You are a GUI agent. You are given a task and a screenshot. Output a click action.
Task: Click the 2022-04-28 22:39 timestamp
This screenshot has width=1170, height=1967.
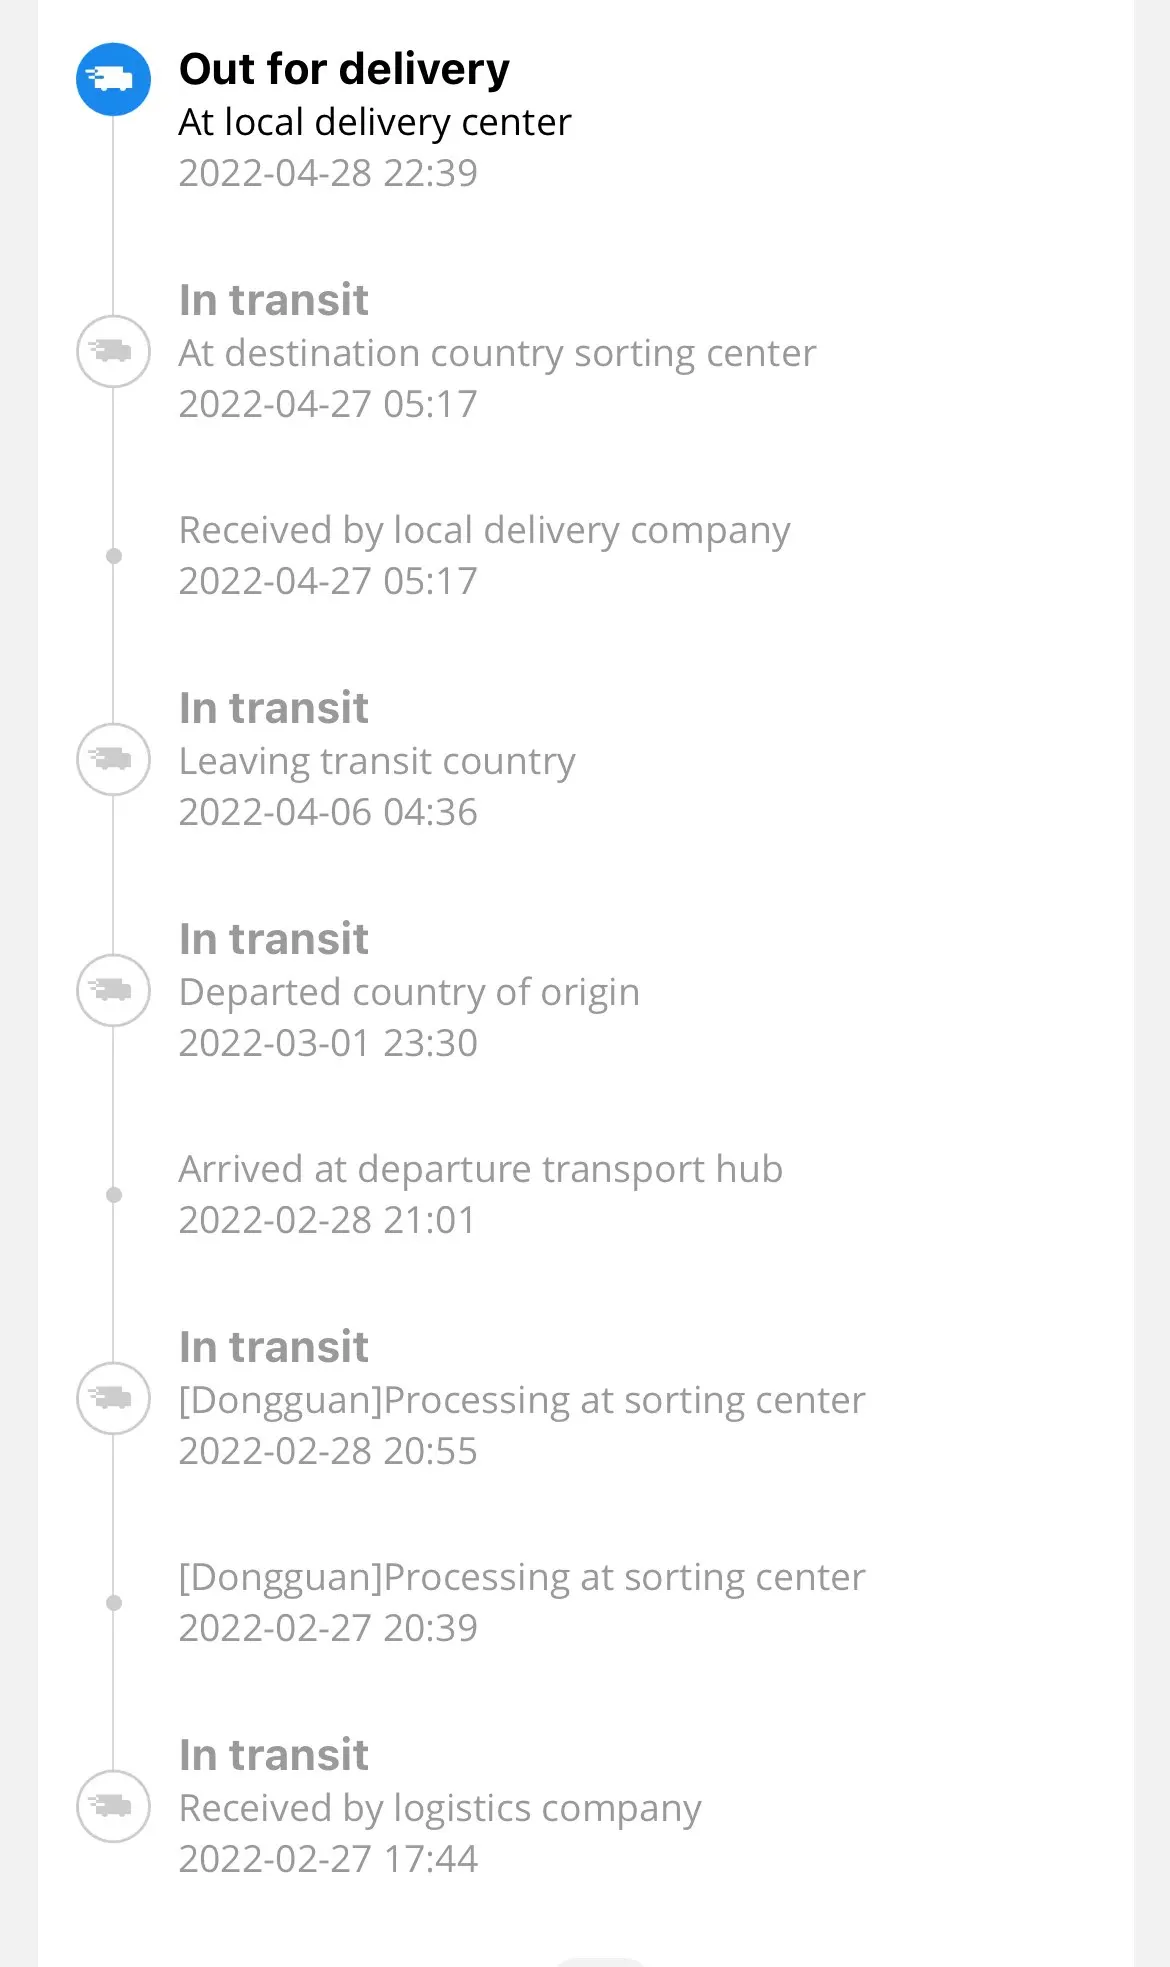[x=328, y=173]
